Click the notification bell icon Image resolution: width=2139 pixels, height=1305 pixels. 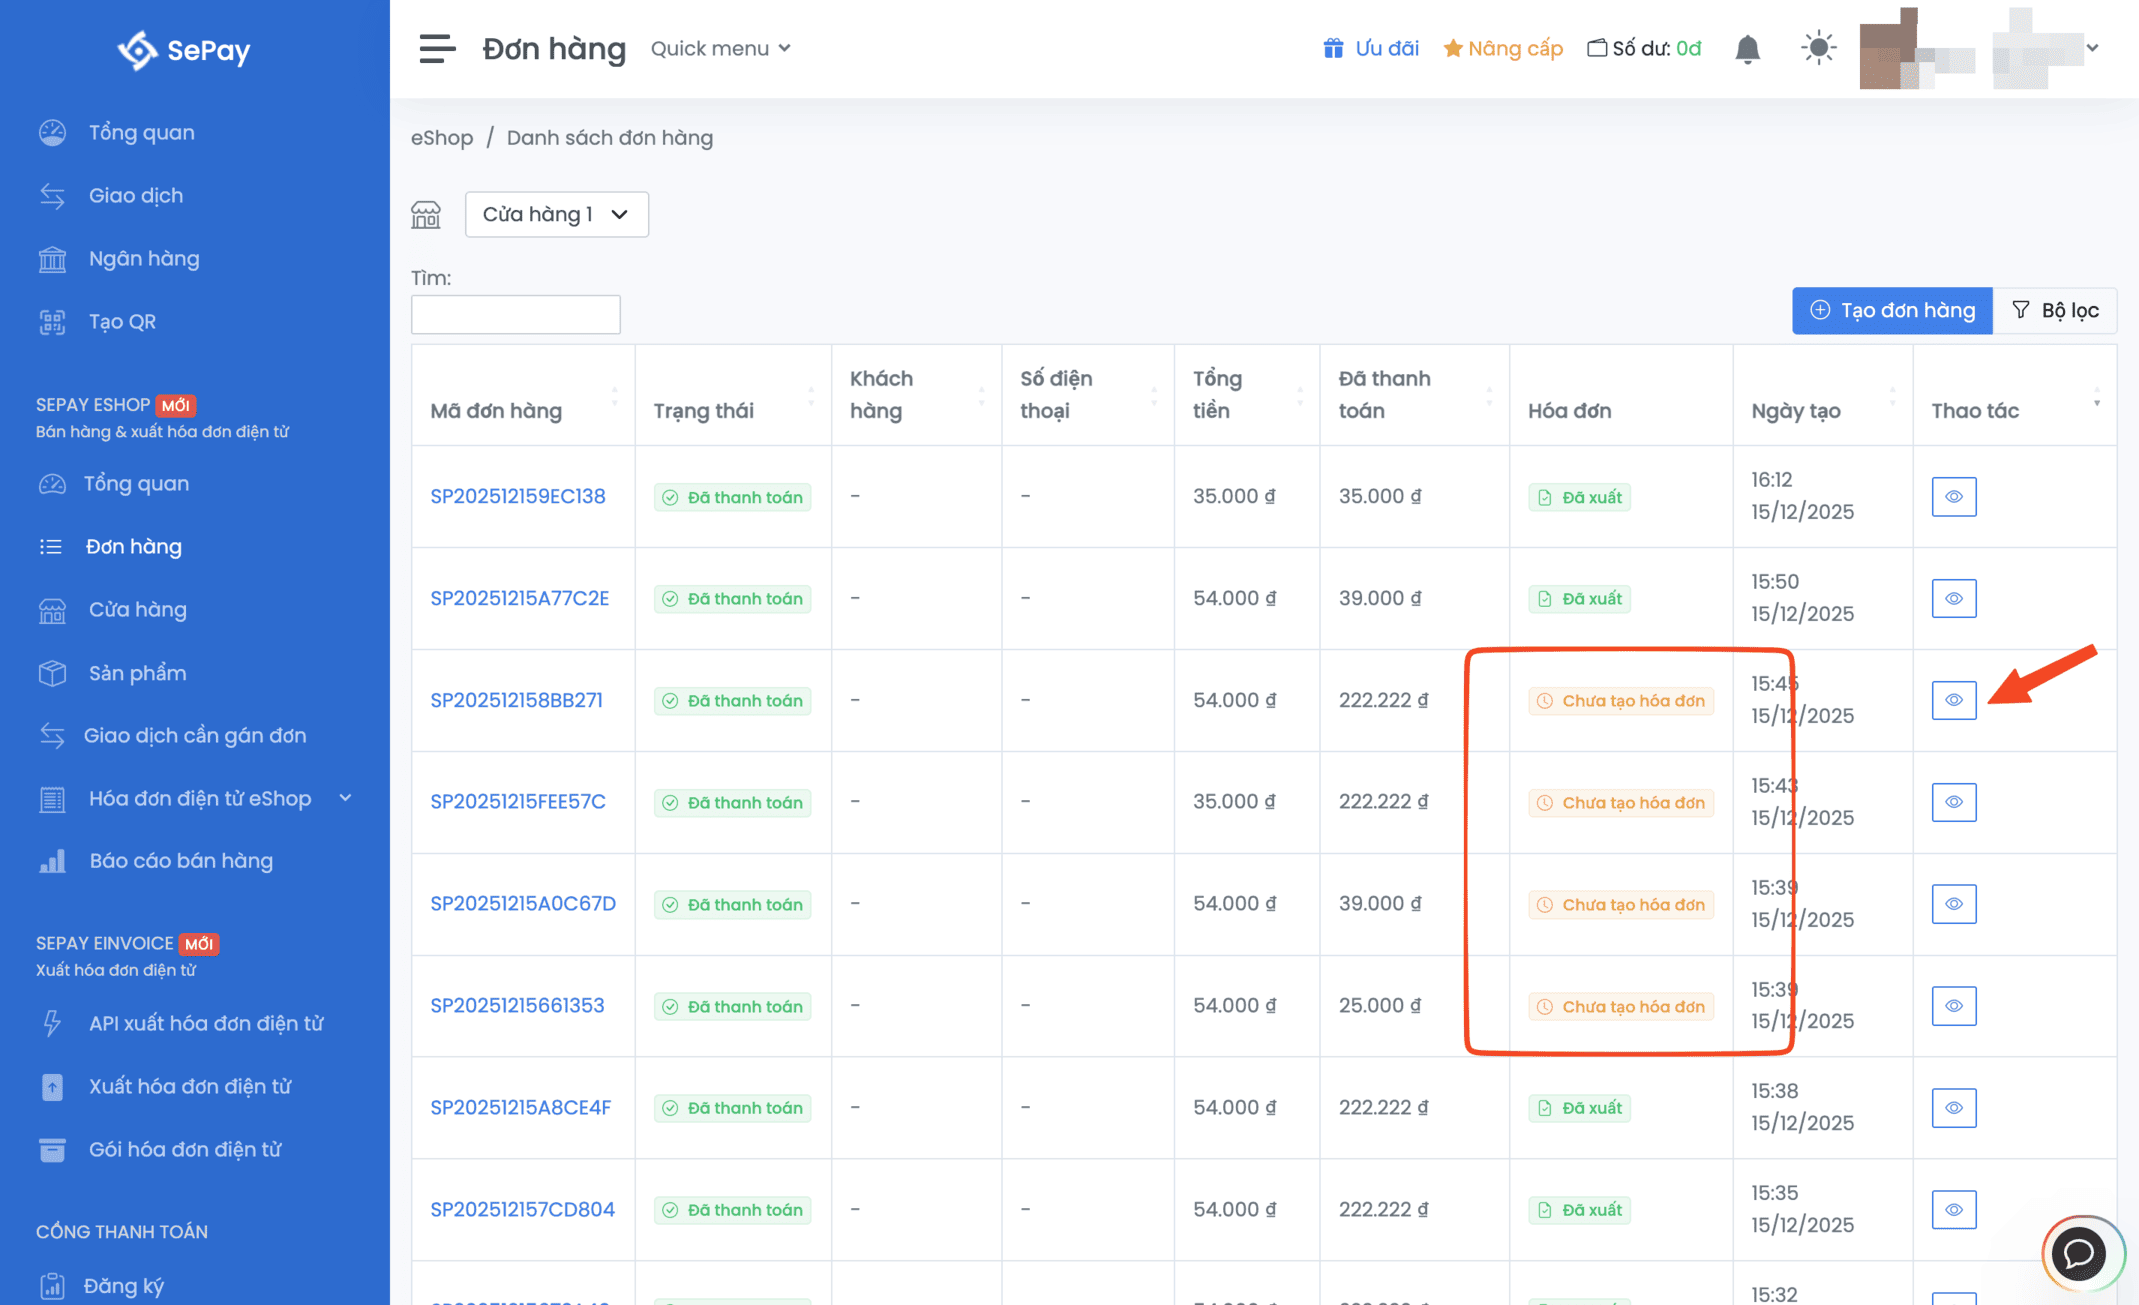pyautogui.click(x=1747, y=48)
